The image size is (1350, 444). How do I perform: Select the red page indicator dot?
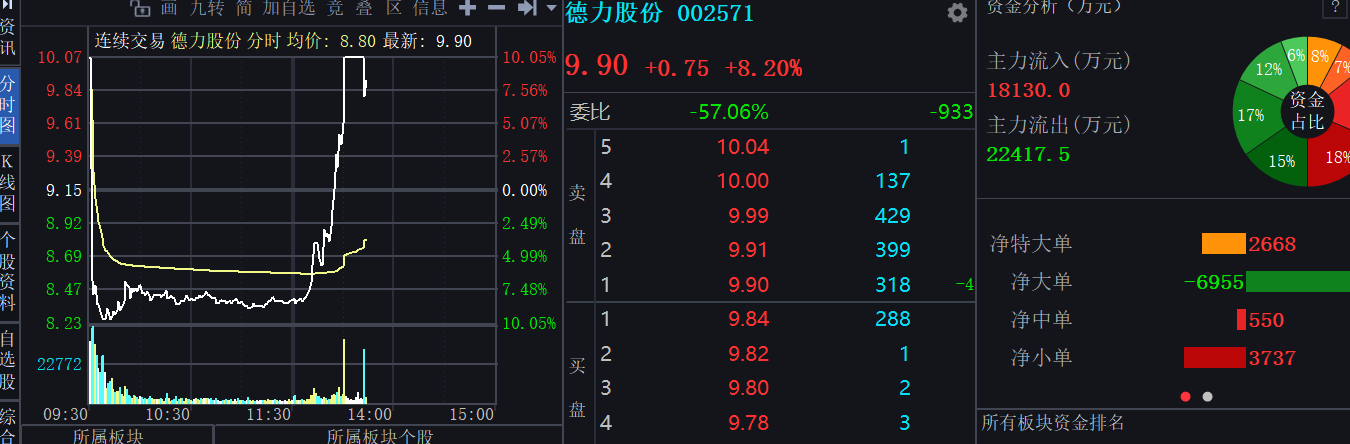click(1186, 397)
